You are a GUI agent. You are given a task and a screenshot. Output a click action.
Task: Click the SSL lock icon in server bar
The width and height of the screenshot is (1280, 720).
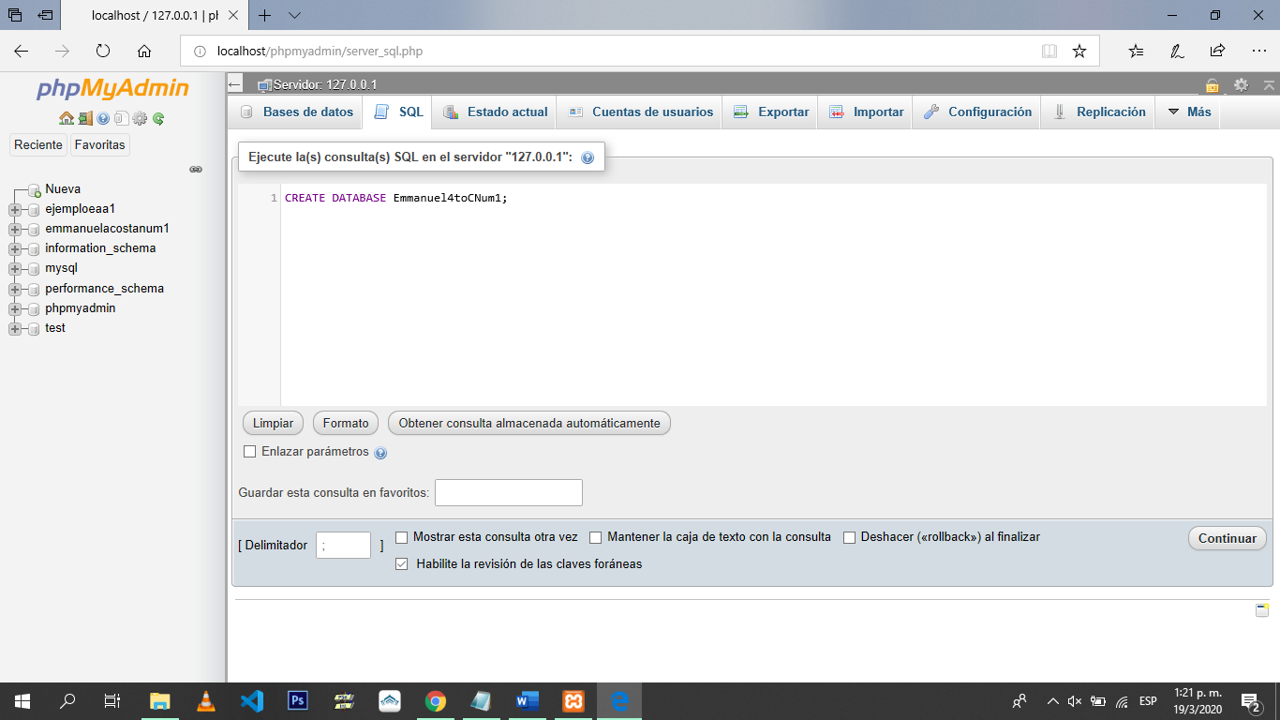click(x=1211, y=84)
